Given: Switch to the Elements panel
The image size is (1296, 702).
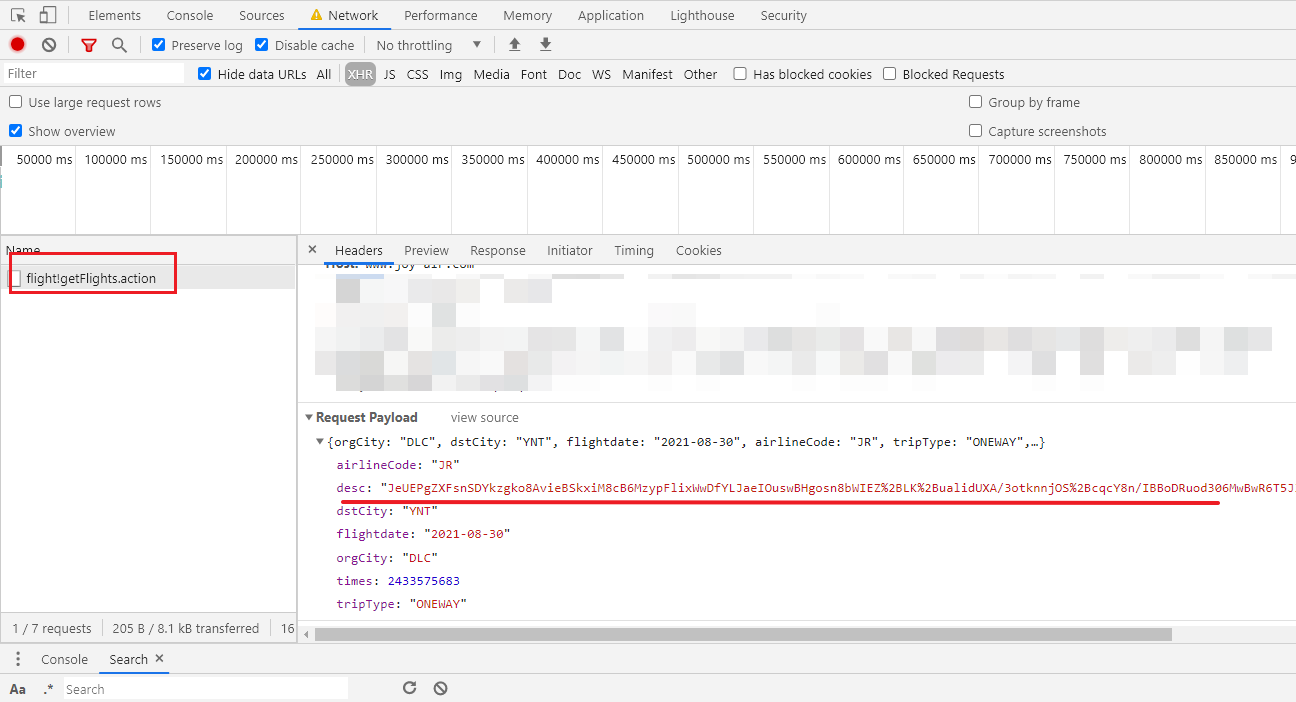Looking at the screenshot, I should (x=114, y=15).
